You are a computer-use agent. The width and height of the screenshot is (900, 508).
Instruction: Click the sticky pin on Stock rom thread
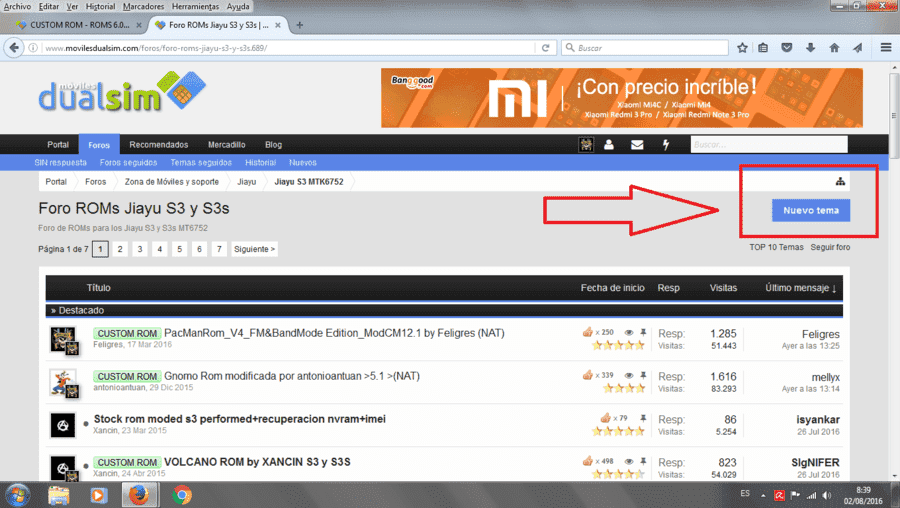point(643,418)
